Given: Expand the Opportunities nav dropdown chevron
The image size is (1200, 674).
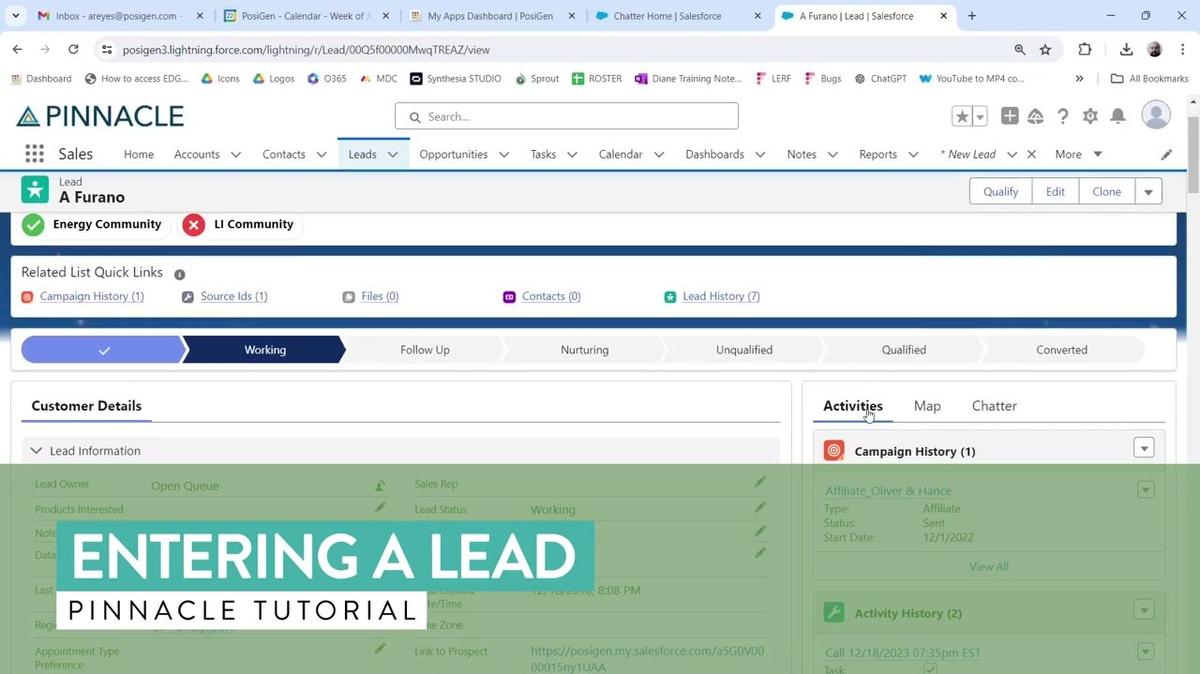Looking at the screenshot, I should point(504,155).
